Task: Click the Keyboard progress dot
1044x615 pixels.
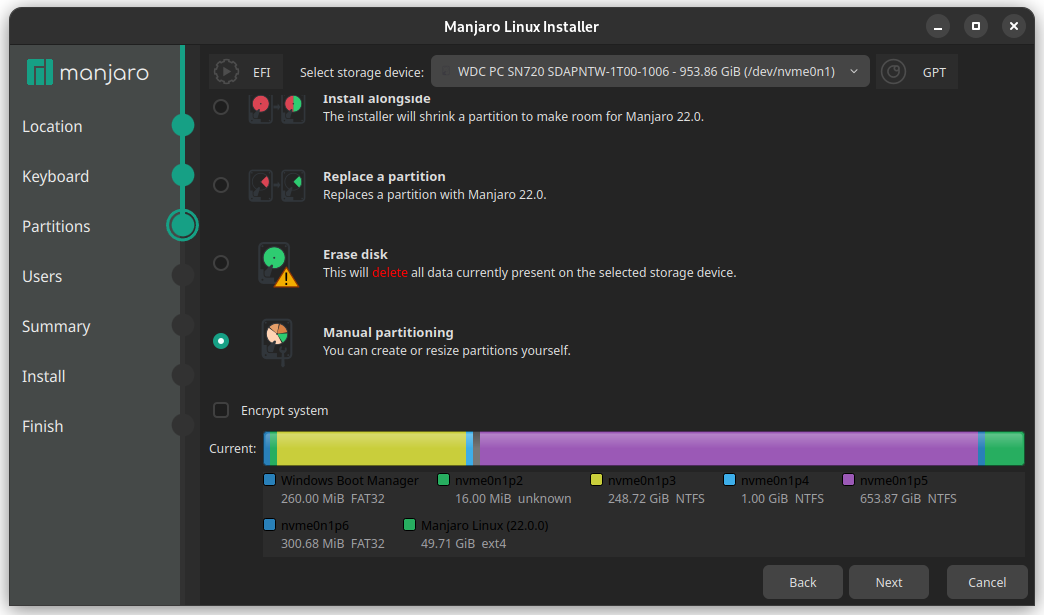Action: pos(182,175)
